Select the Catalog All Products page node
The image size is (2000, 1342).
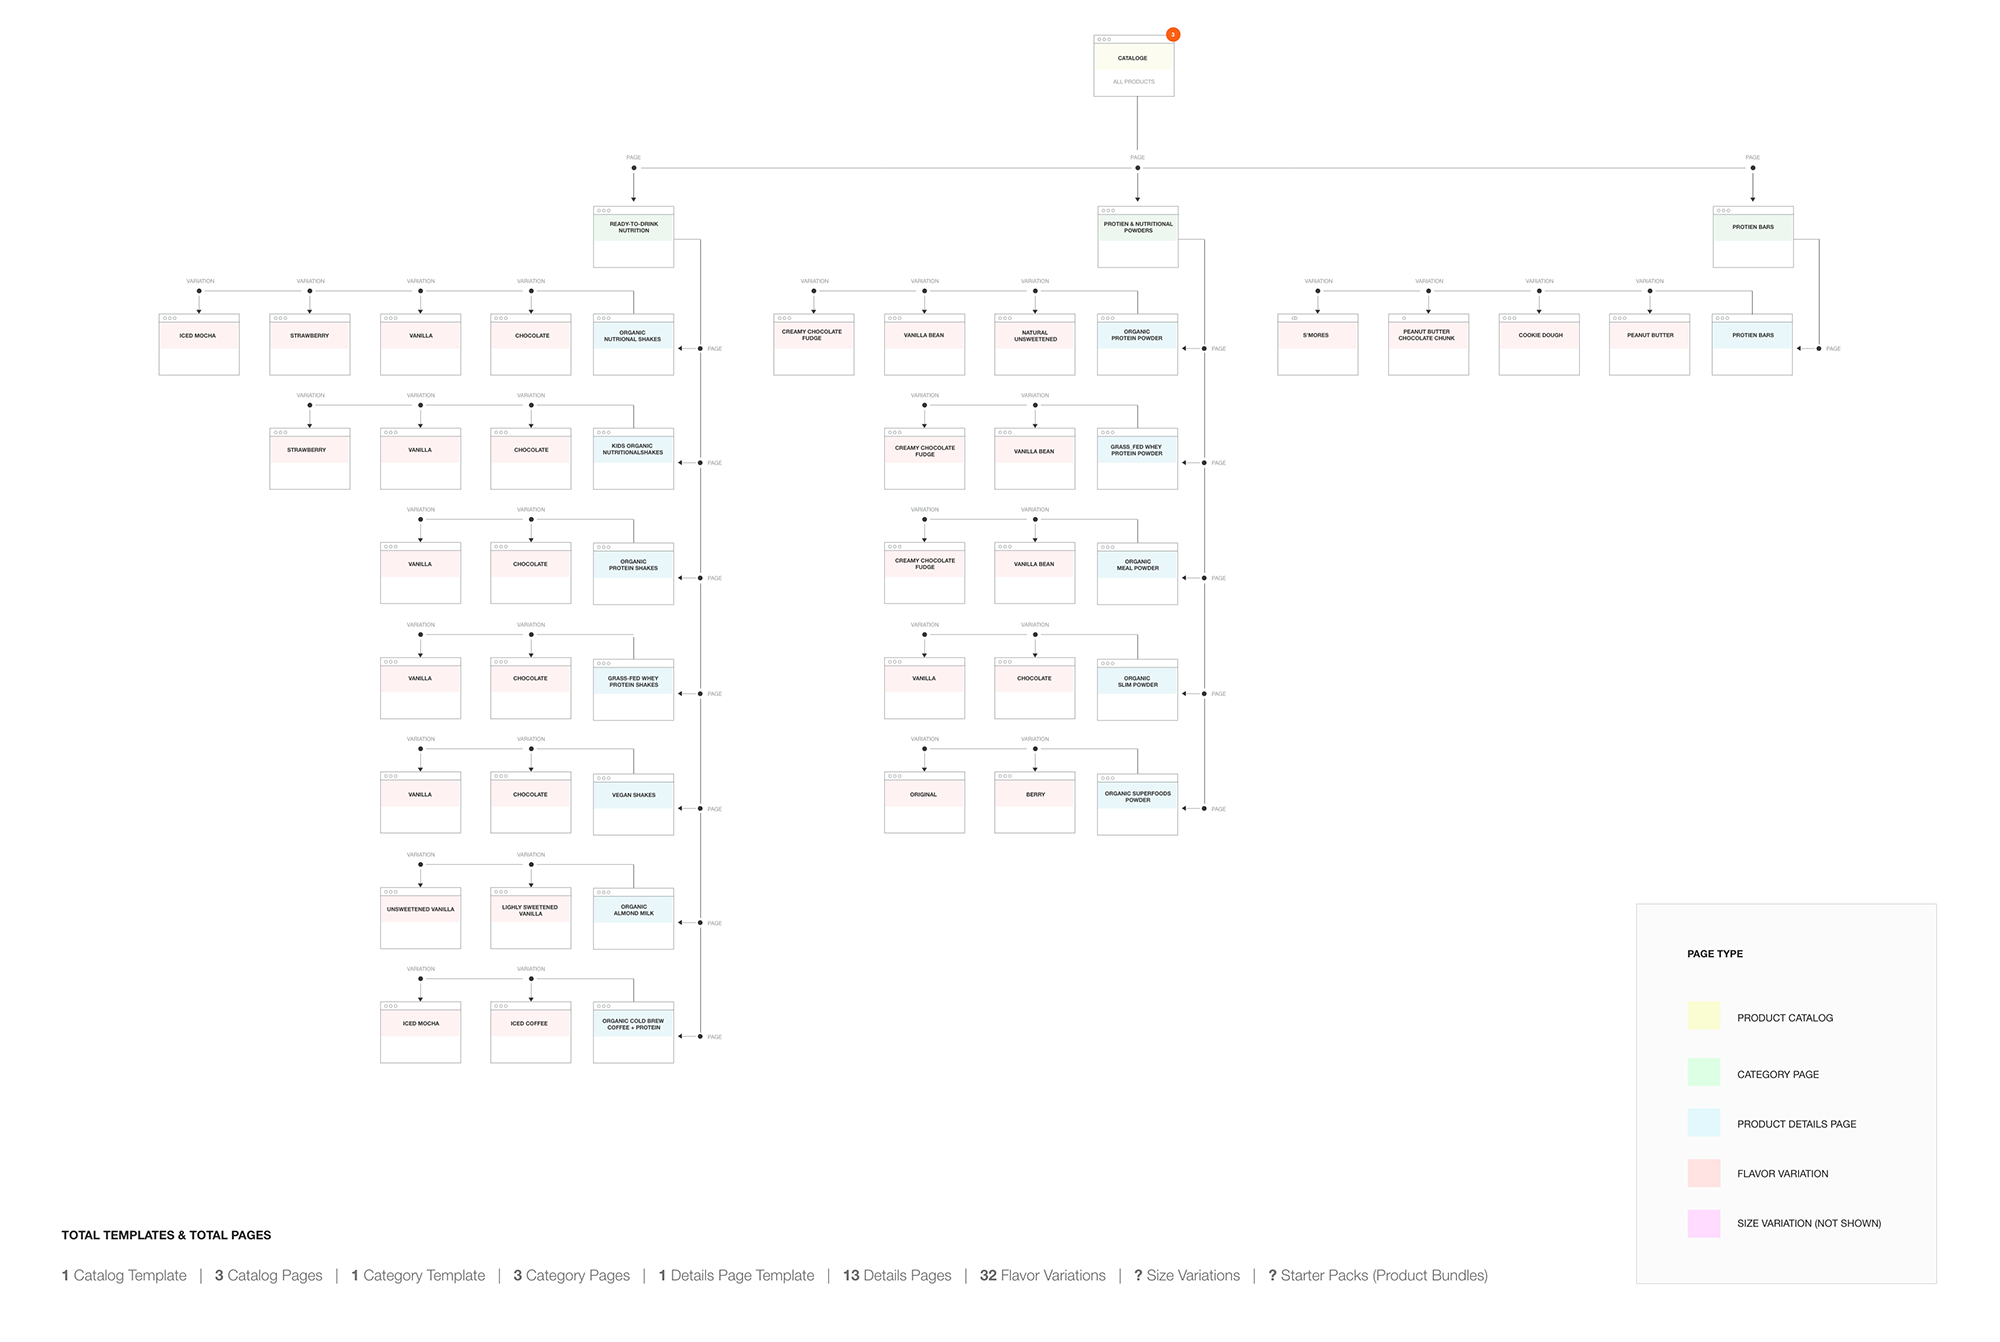tap(1133, 67)
